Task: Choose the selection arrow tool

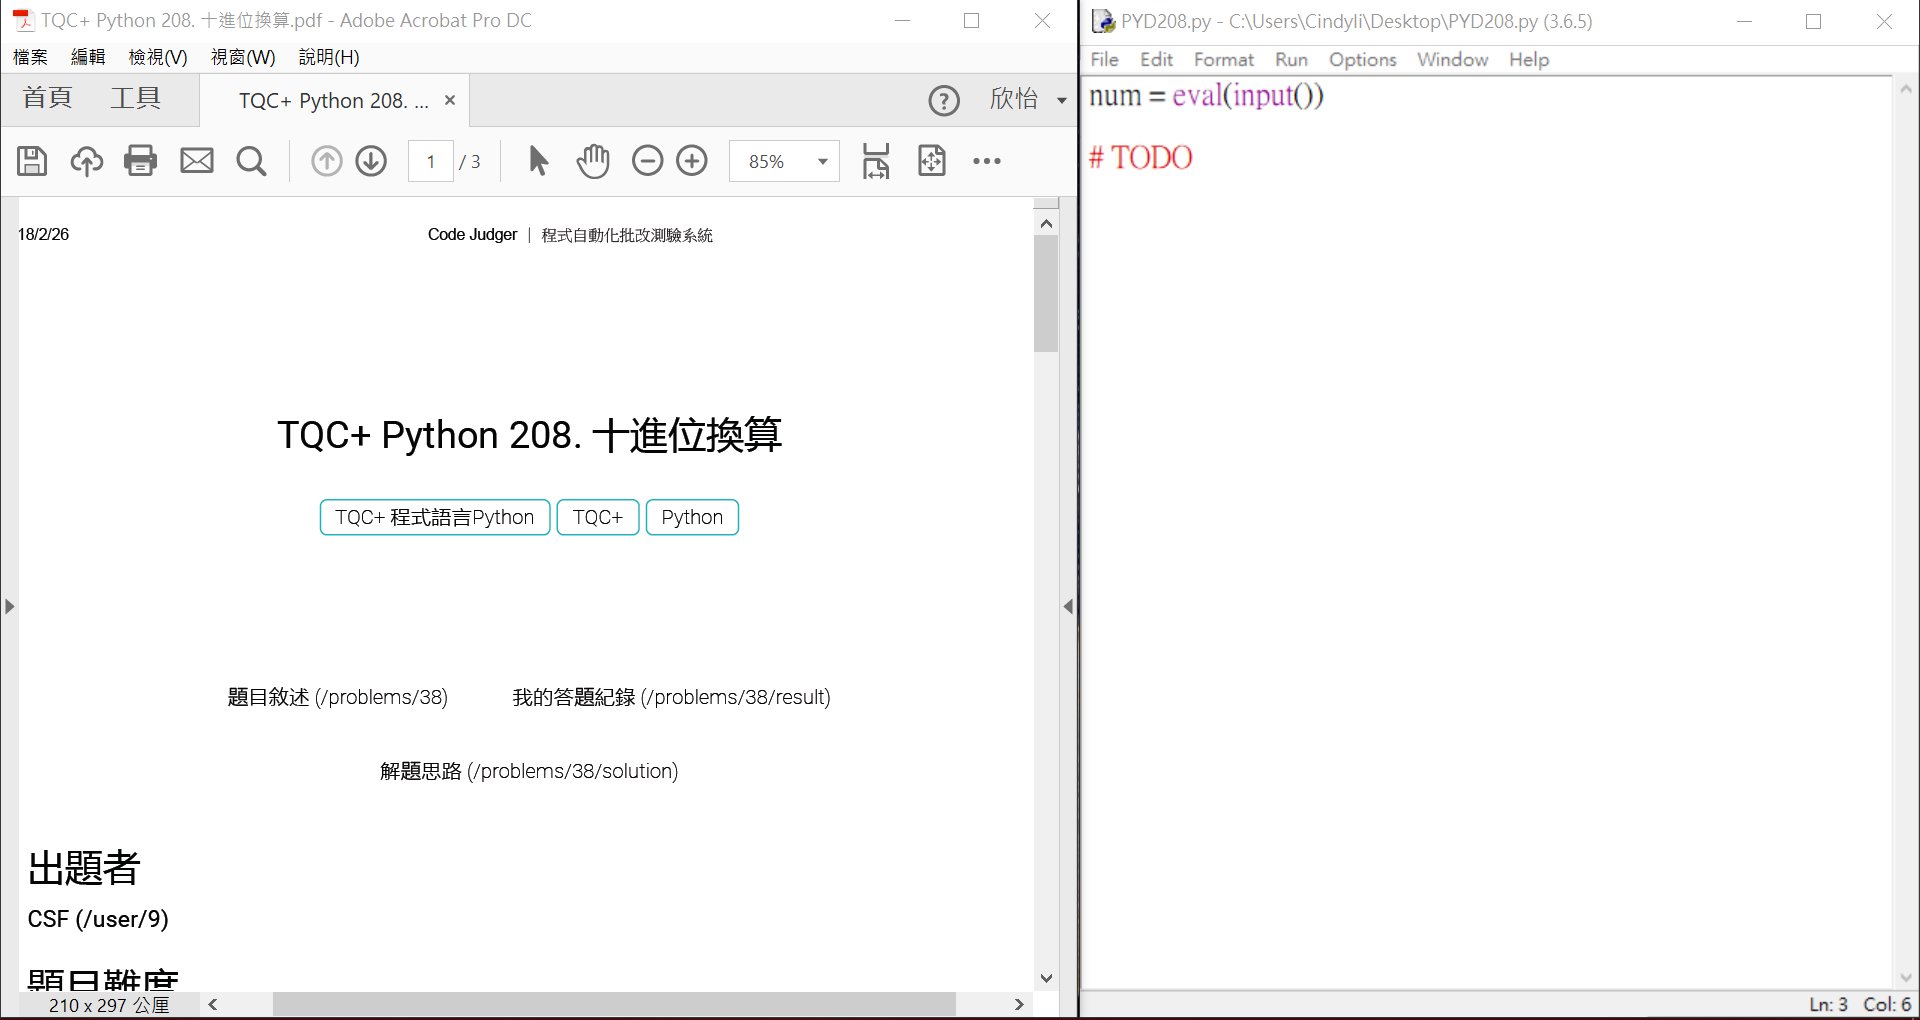Action: (x=538, y=161)
